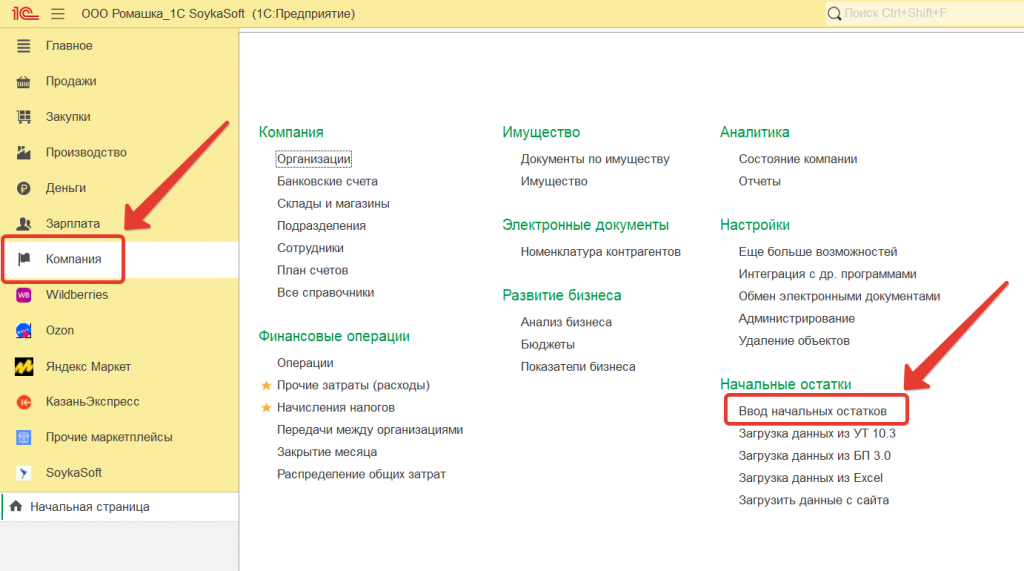Click the Ozon marketplace icon
The image size is (1024, 571).
(25, 331)
